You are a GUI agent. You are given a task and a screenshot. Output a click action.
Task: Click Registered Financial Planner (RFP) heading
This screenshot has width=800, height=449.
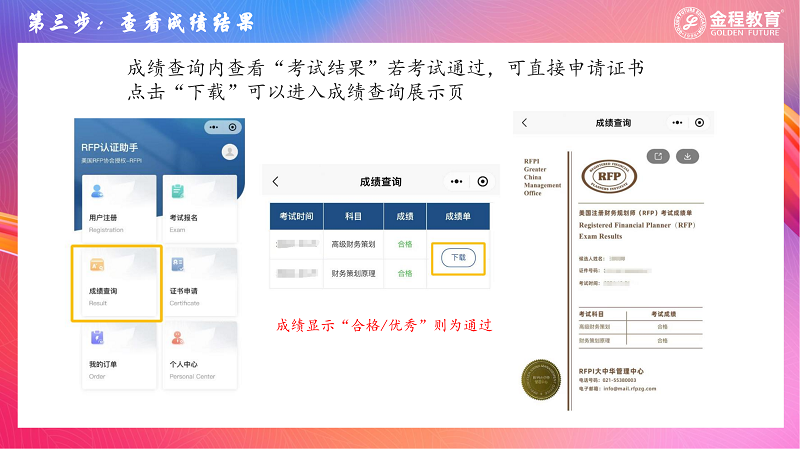tap(637, 225)
